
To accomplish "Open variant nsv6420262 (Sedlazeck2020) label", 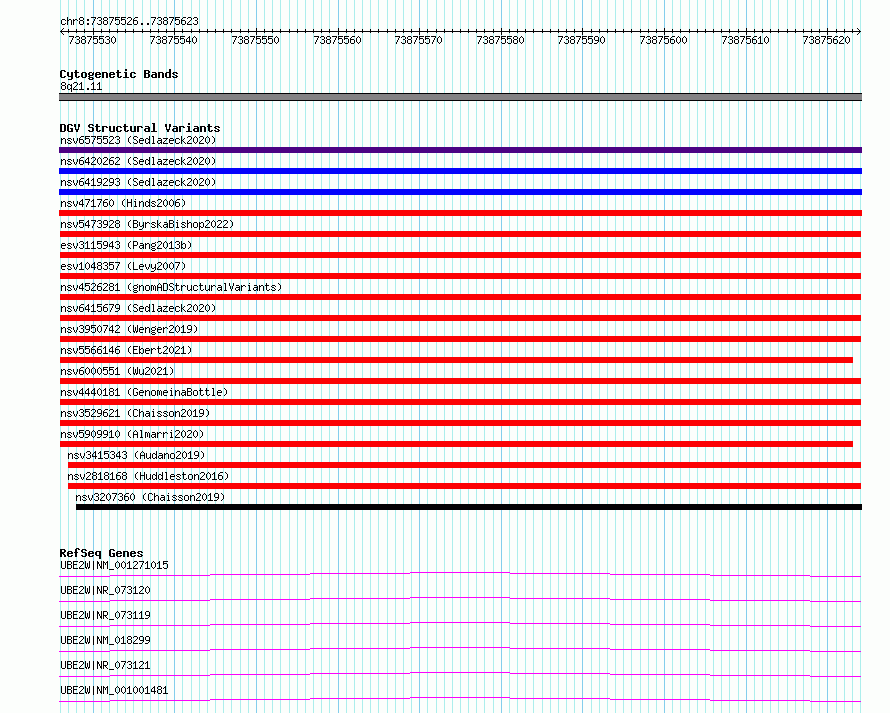I will pos(138,161).
